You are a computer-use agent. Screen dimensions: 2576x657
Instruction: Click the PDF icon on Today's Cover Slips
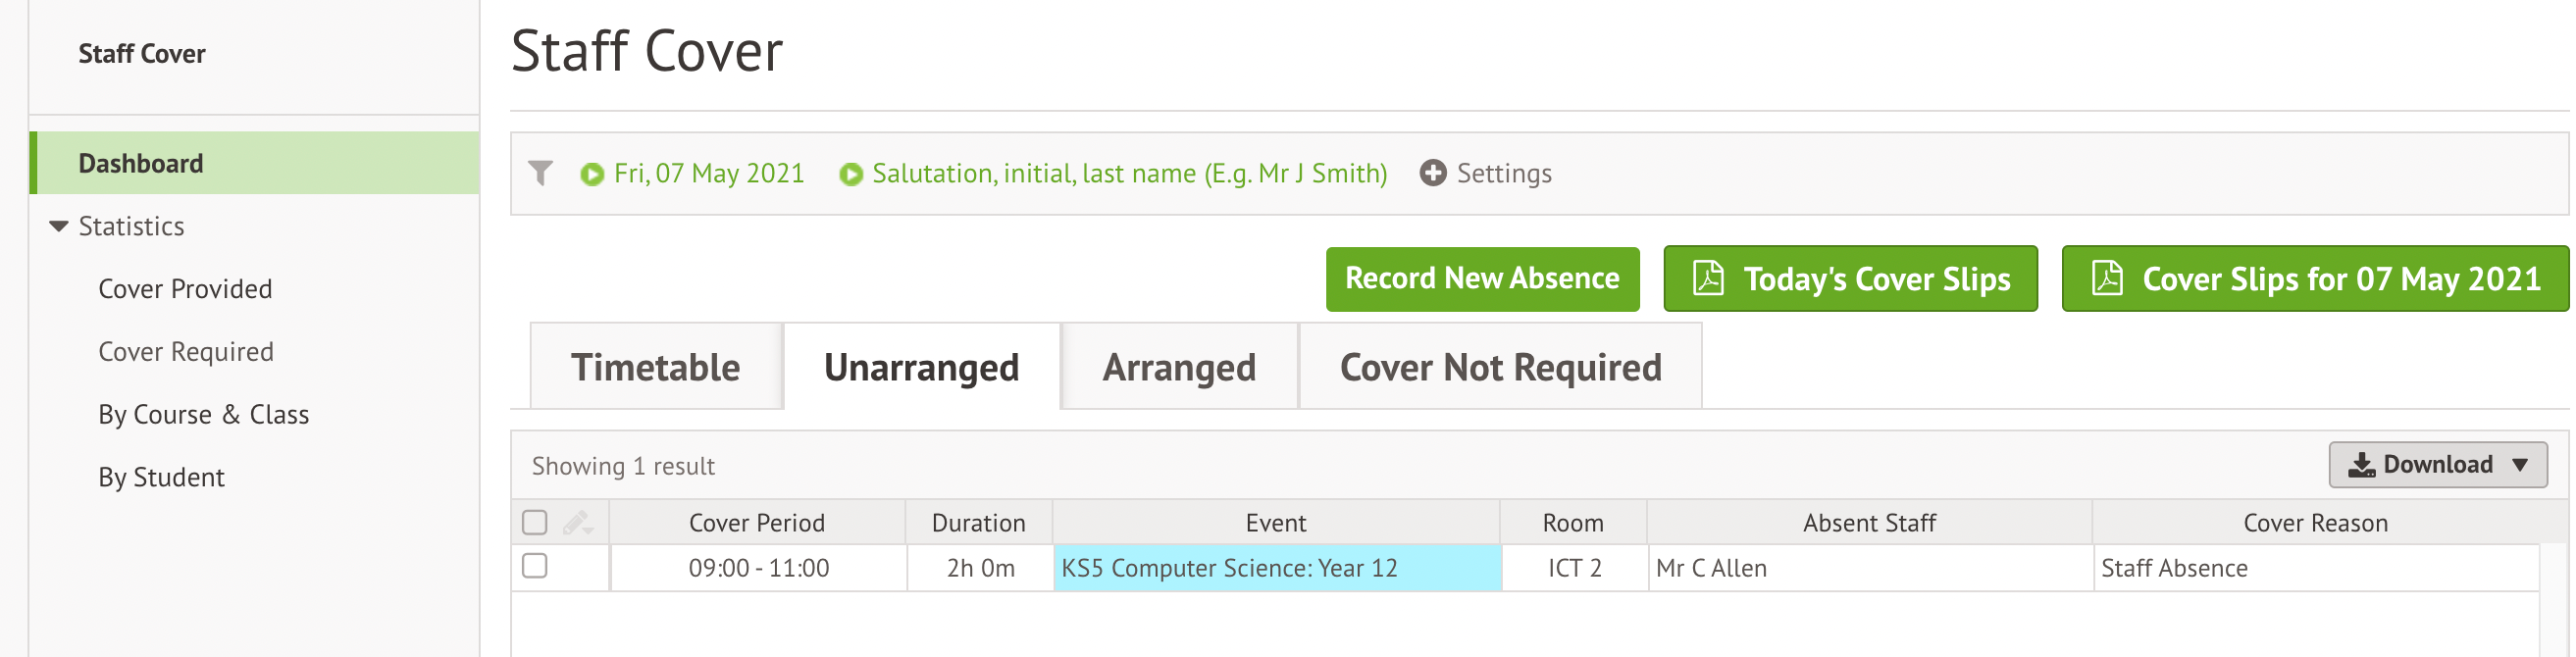pos(1708,278)
